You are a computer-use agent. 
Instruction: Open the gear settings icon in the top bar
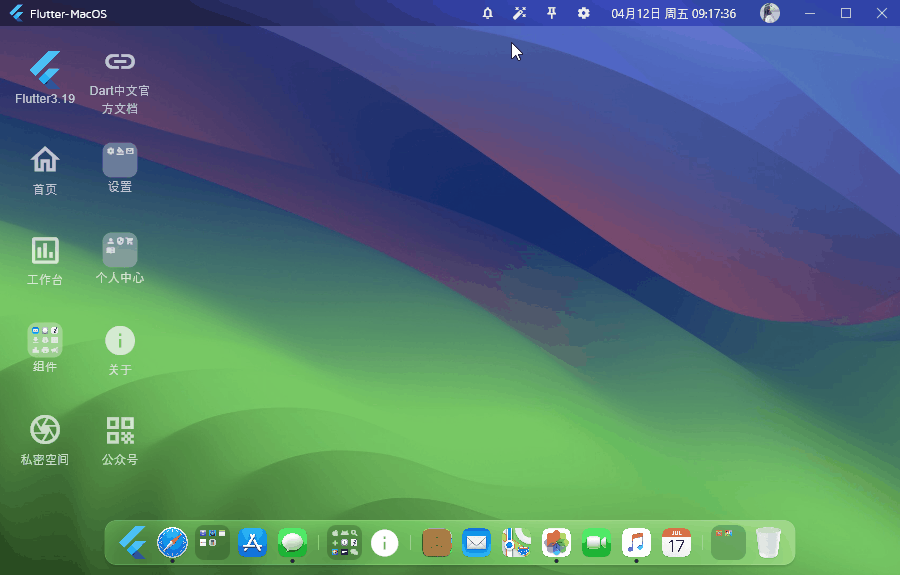(584, 13)
